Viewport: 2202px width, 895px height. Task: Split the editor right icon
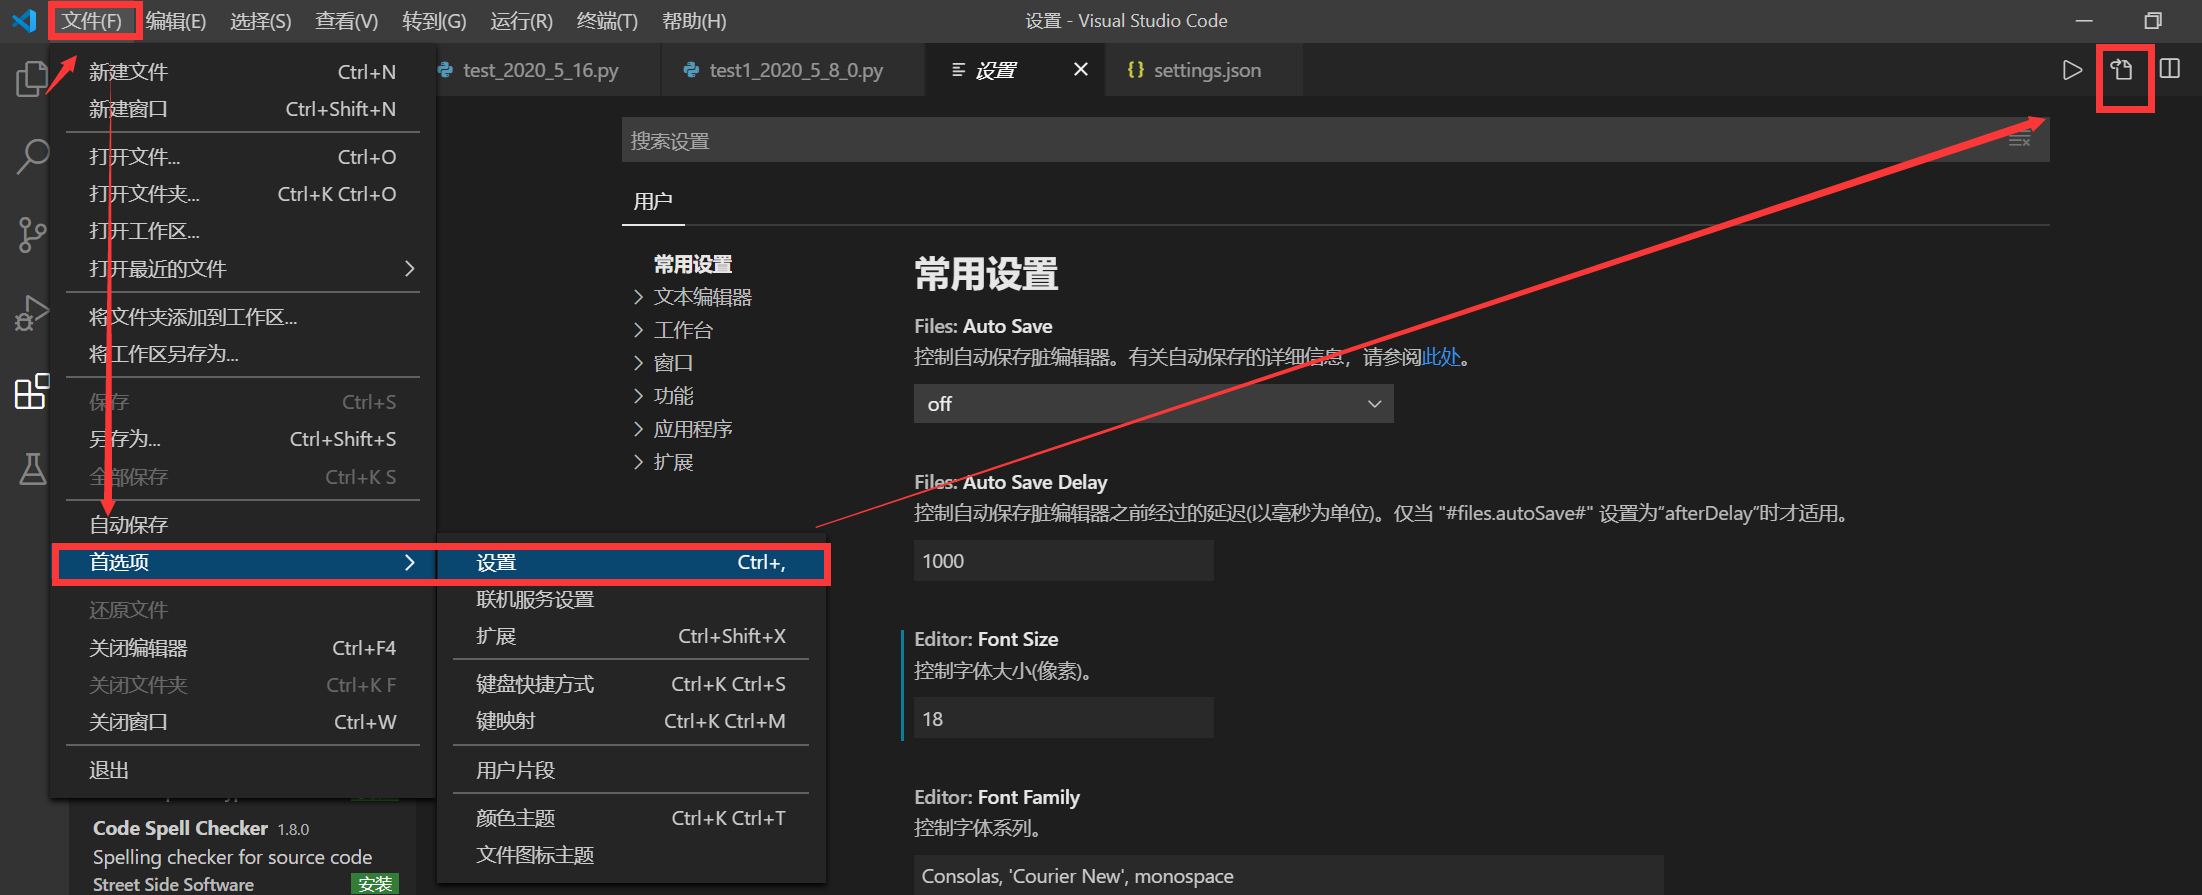[2170, 69]
